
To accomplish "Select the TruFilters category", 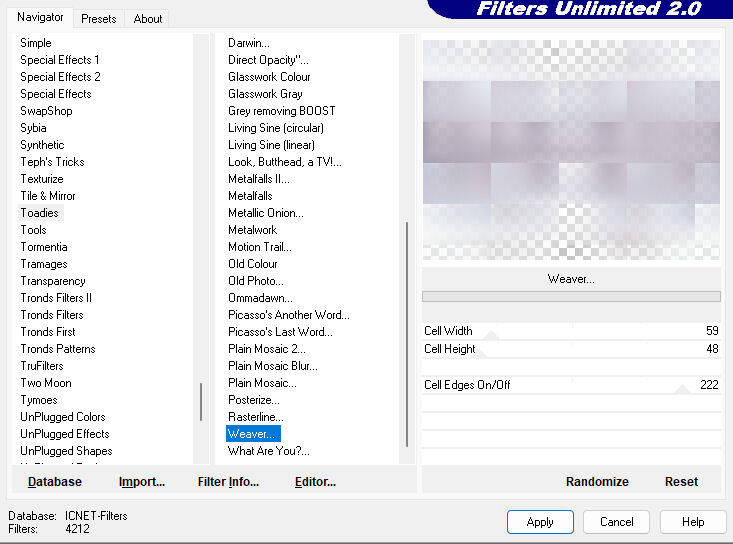I will pyautogui.click(x=42, y=366).
